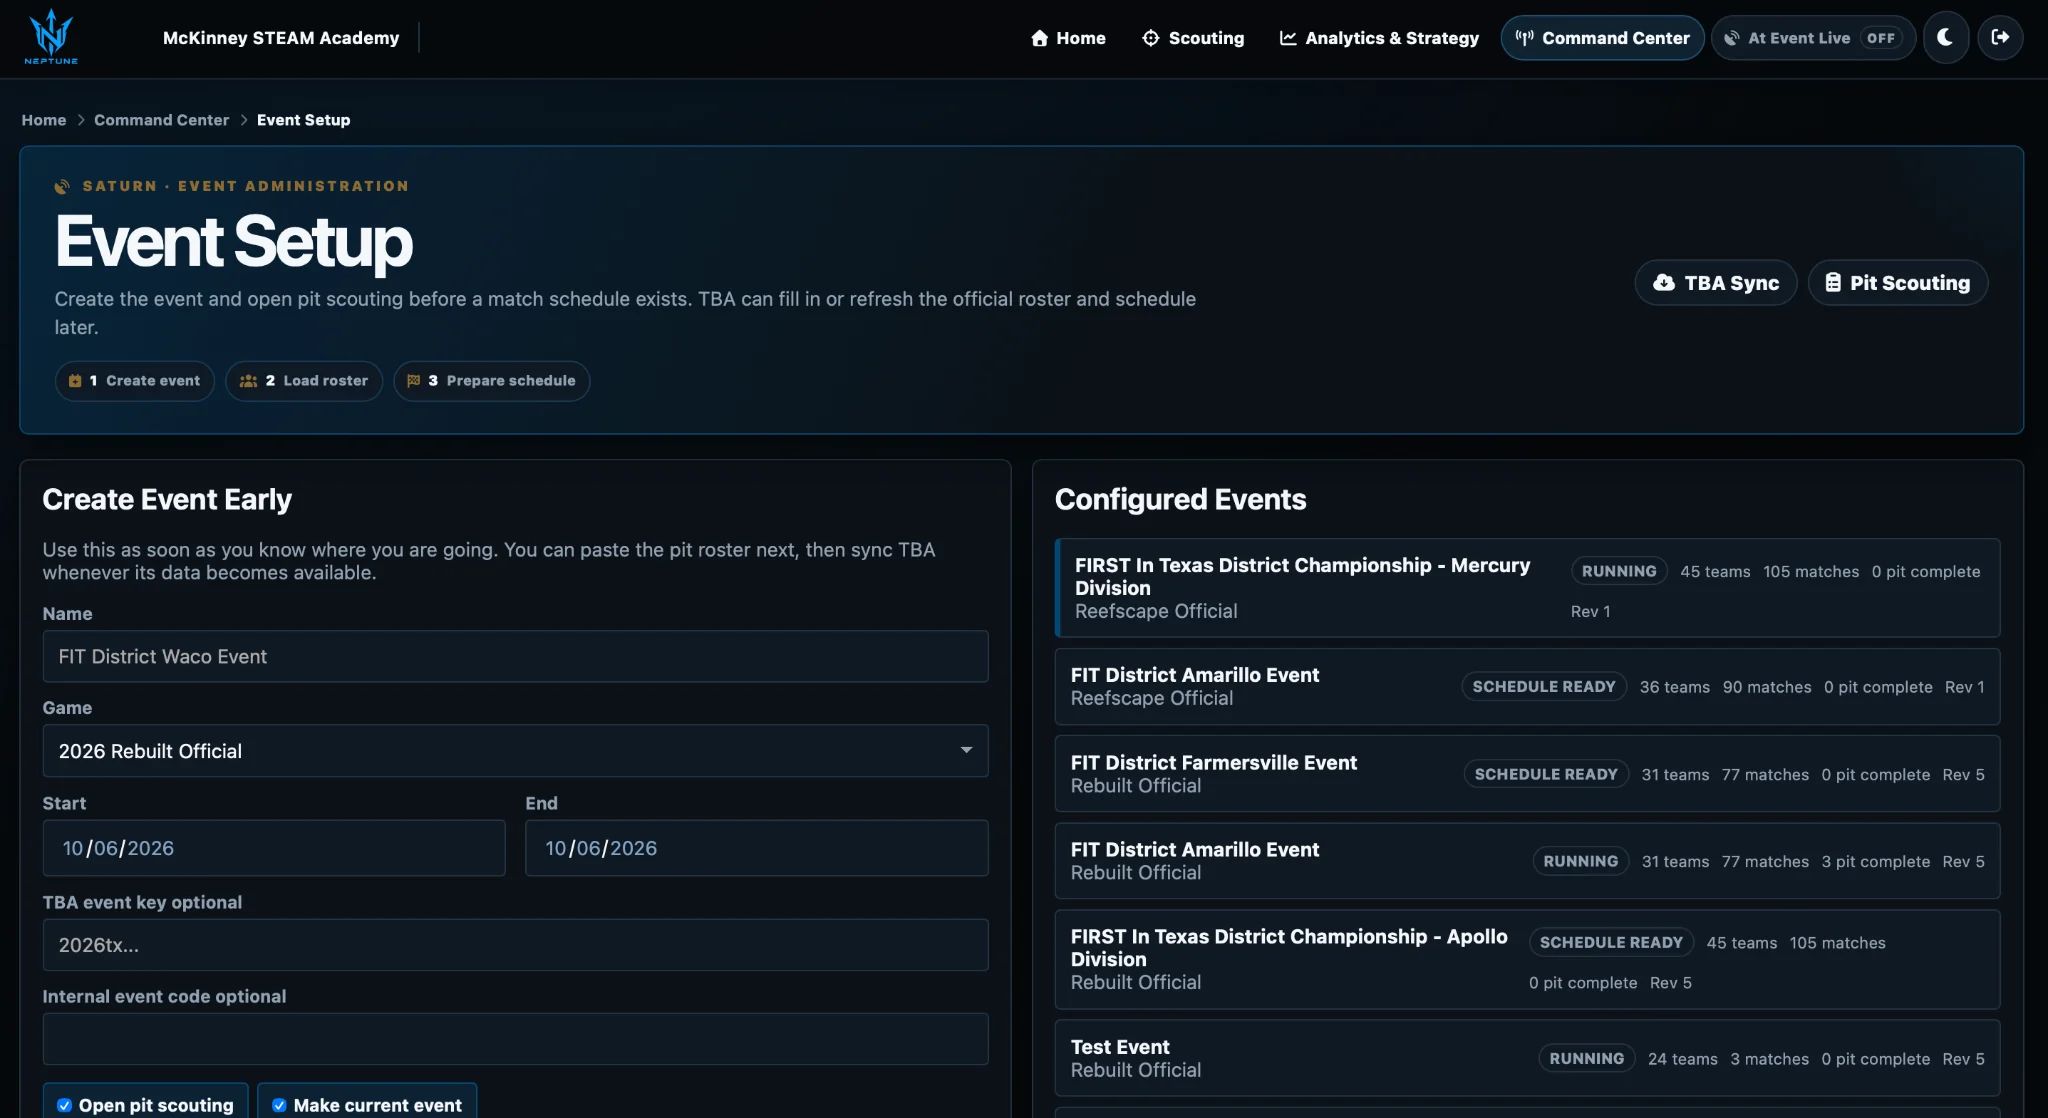Click the Scouting crosshair icon

[1151, 38]
